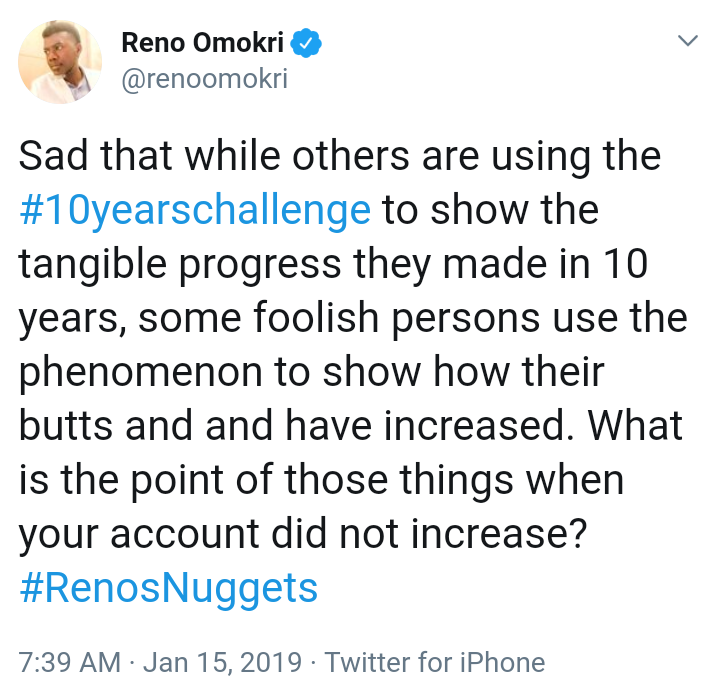Click the Twitter for iPhone source
720x695 pixels.
coord(435,661)
